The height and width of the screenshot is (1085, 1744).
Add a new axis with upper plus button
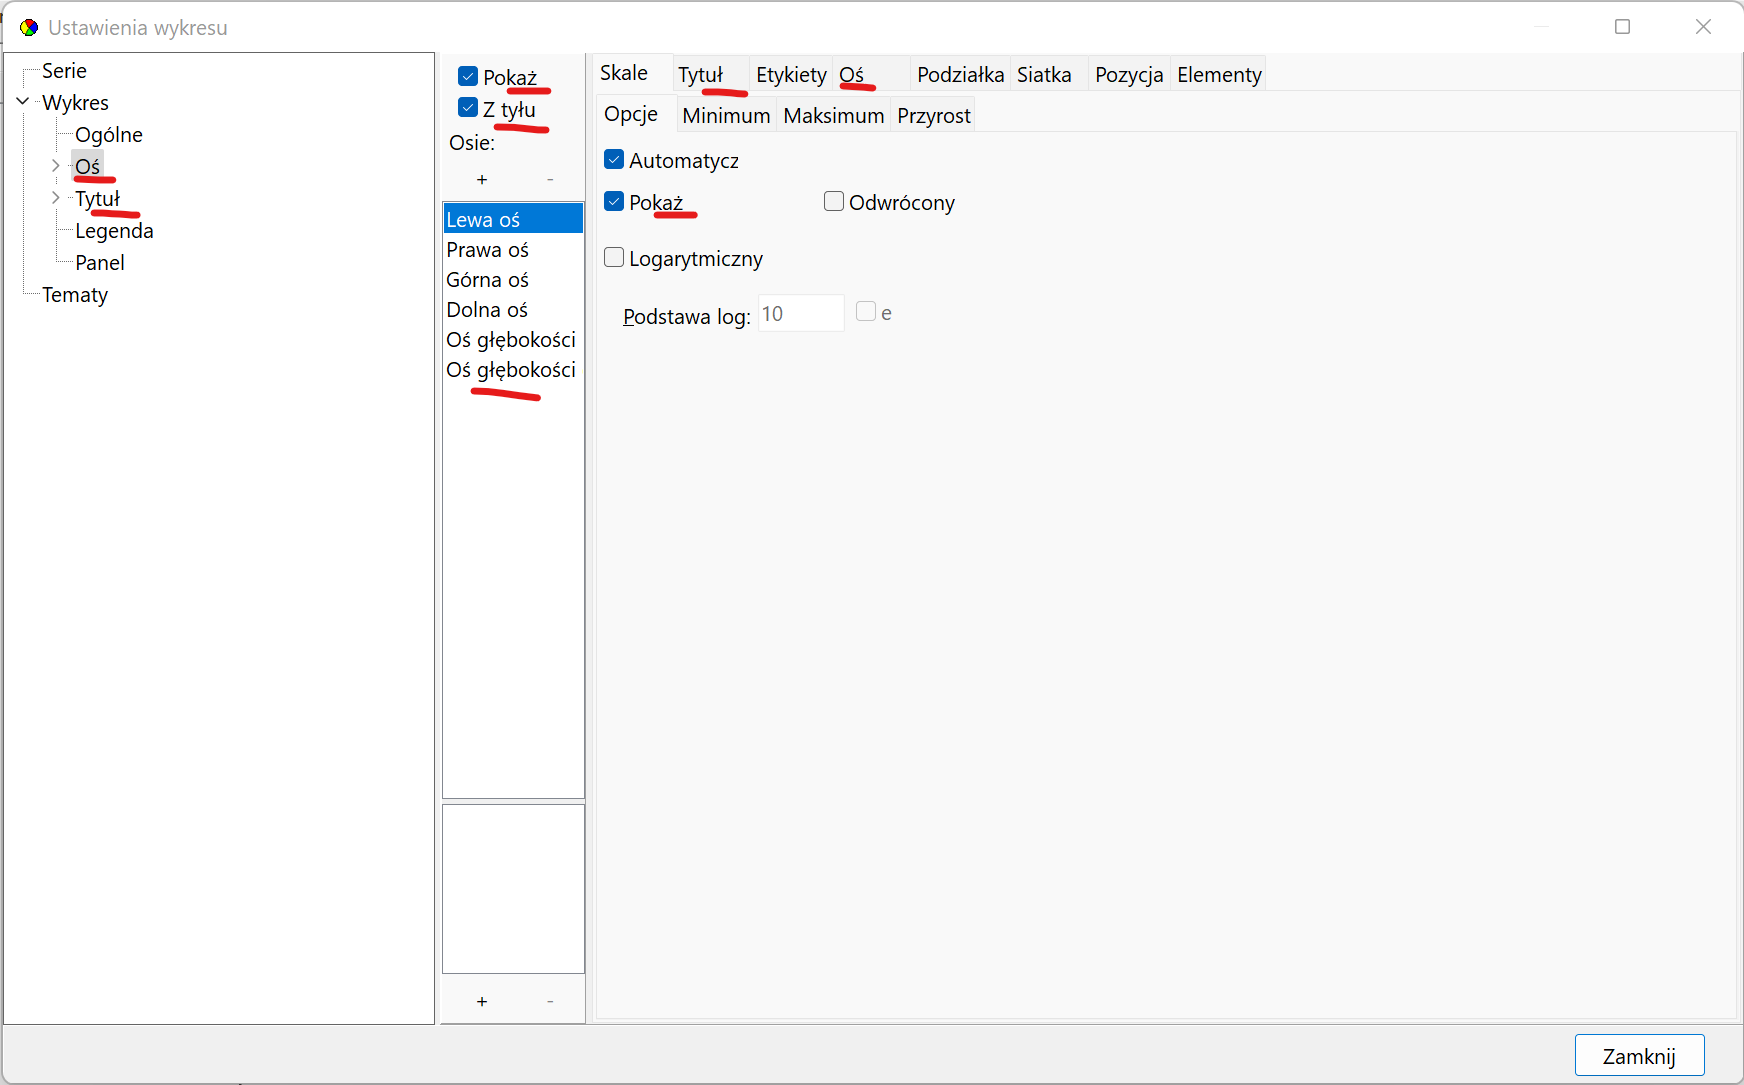pos(482,179)
